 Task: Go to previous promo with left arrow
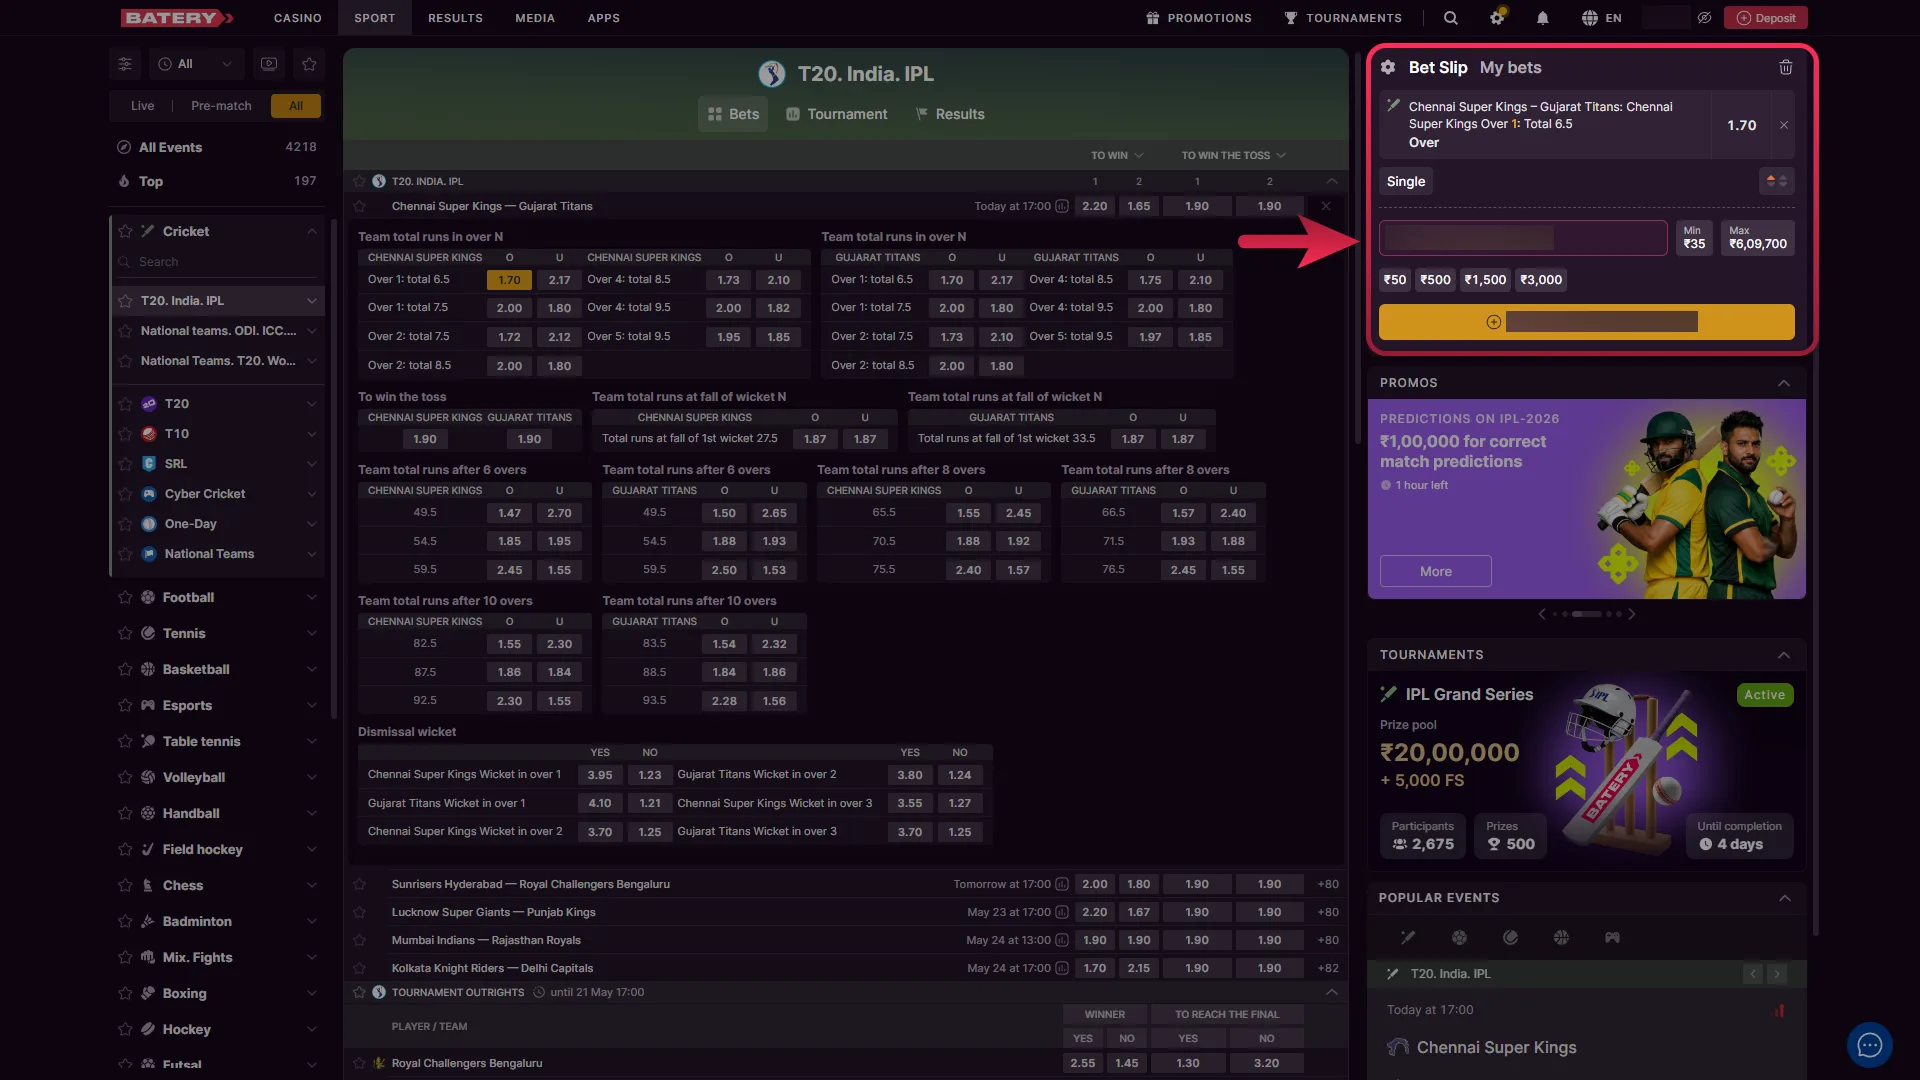pos(1542,614)
